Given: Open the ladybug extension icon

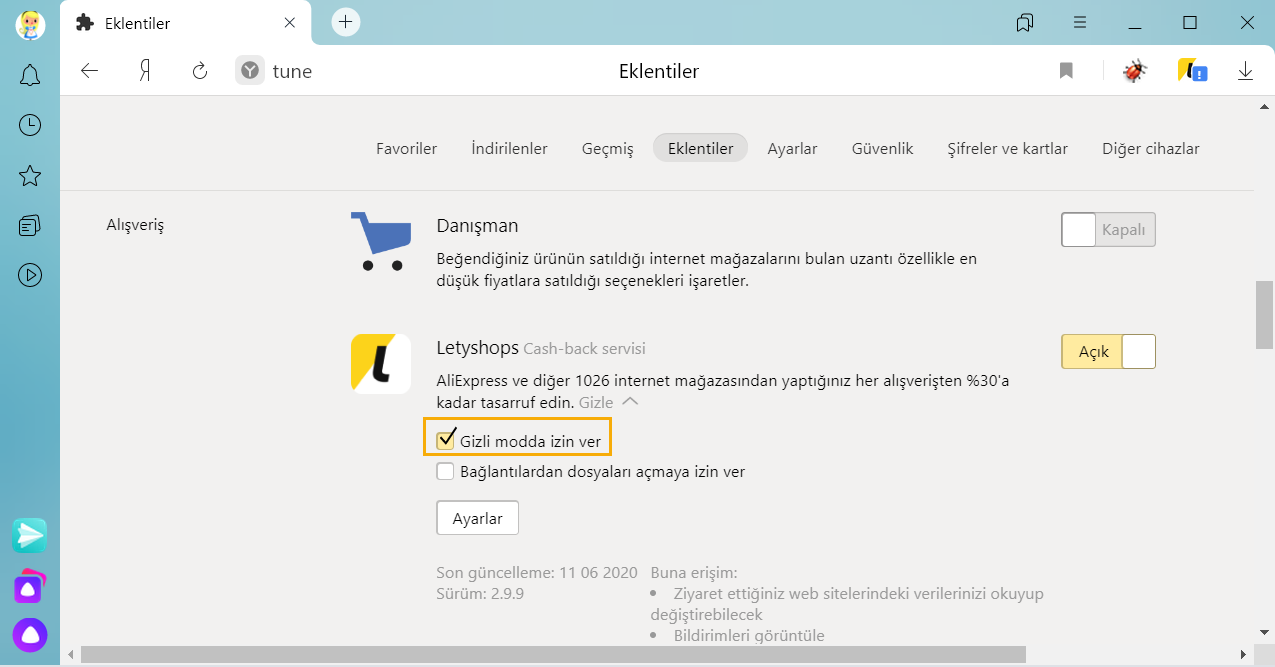Looking at the screenshot, I should click(x=1134, y=71).
